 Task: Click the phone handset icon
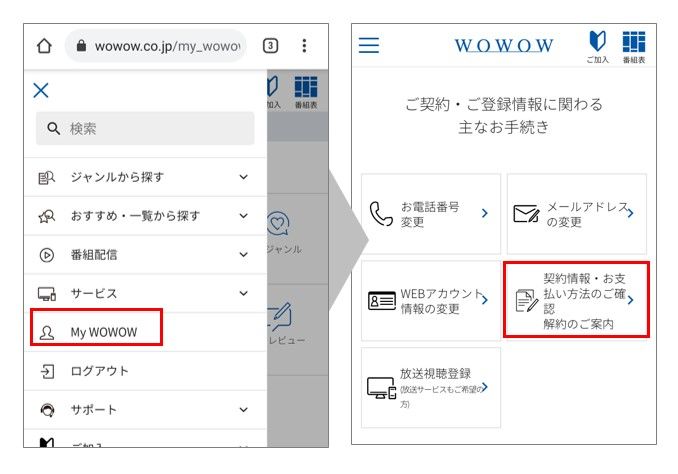381,214
